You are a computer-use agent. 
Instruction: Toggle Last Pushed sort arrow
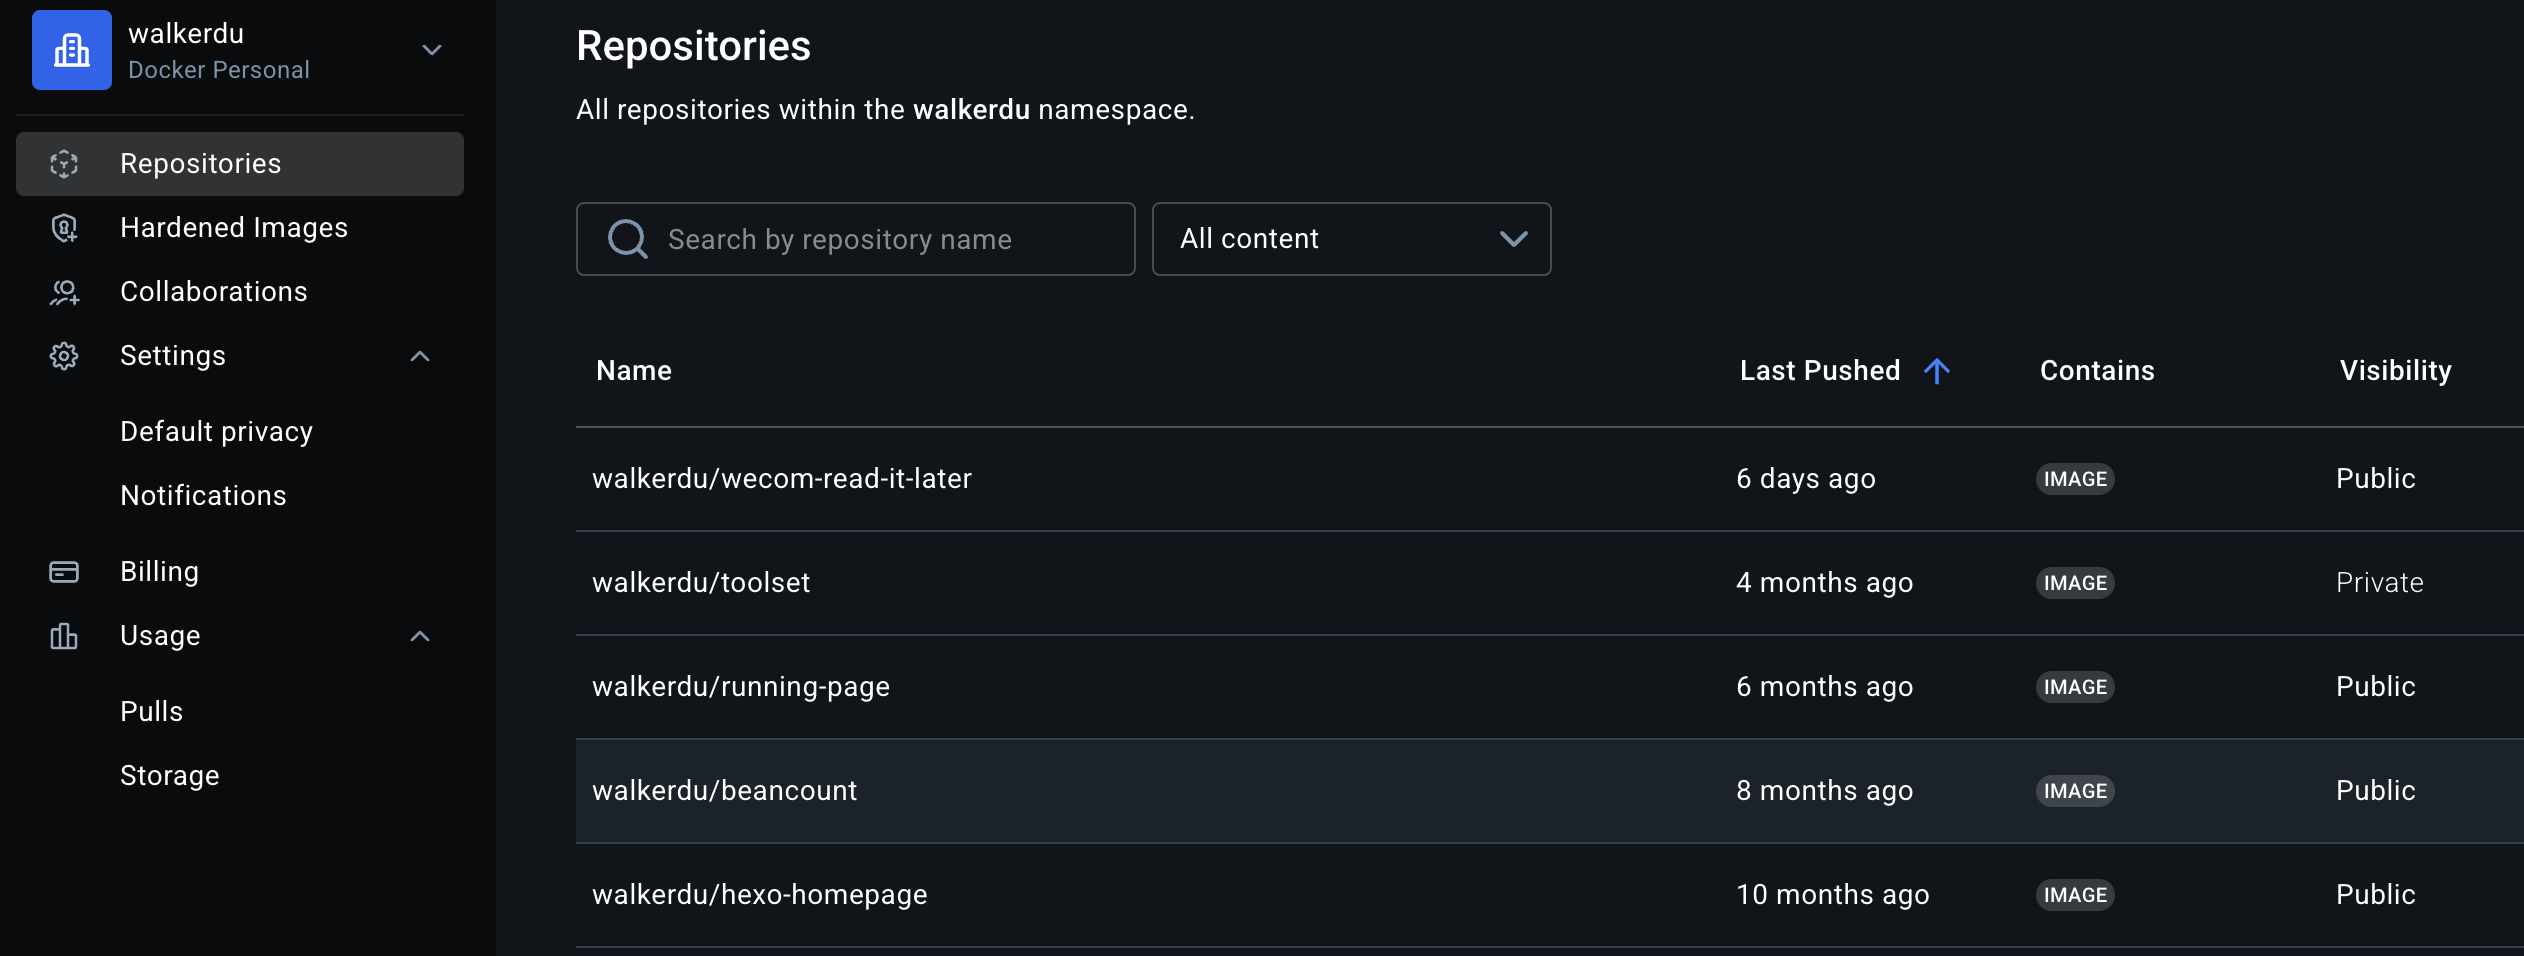click(x=1937, y=371)
